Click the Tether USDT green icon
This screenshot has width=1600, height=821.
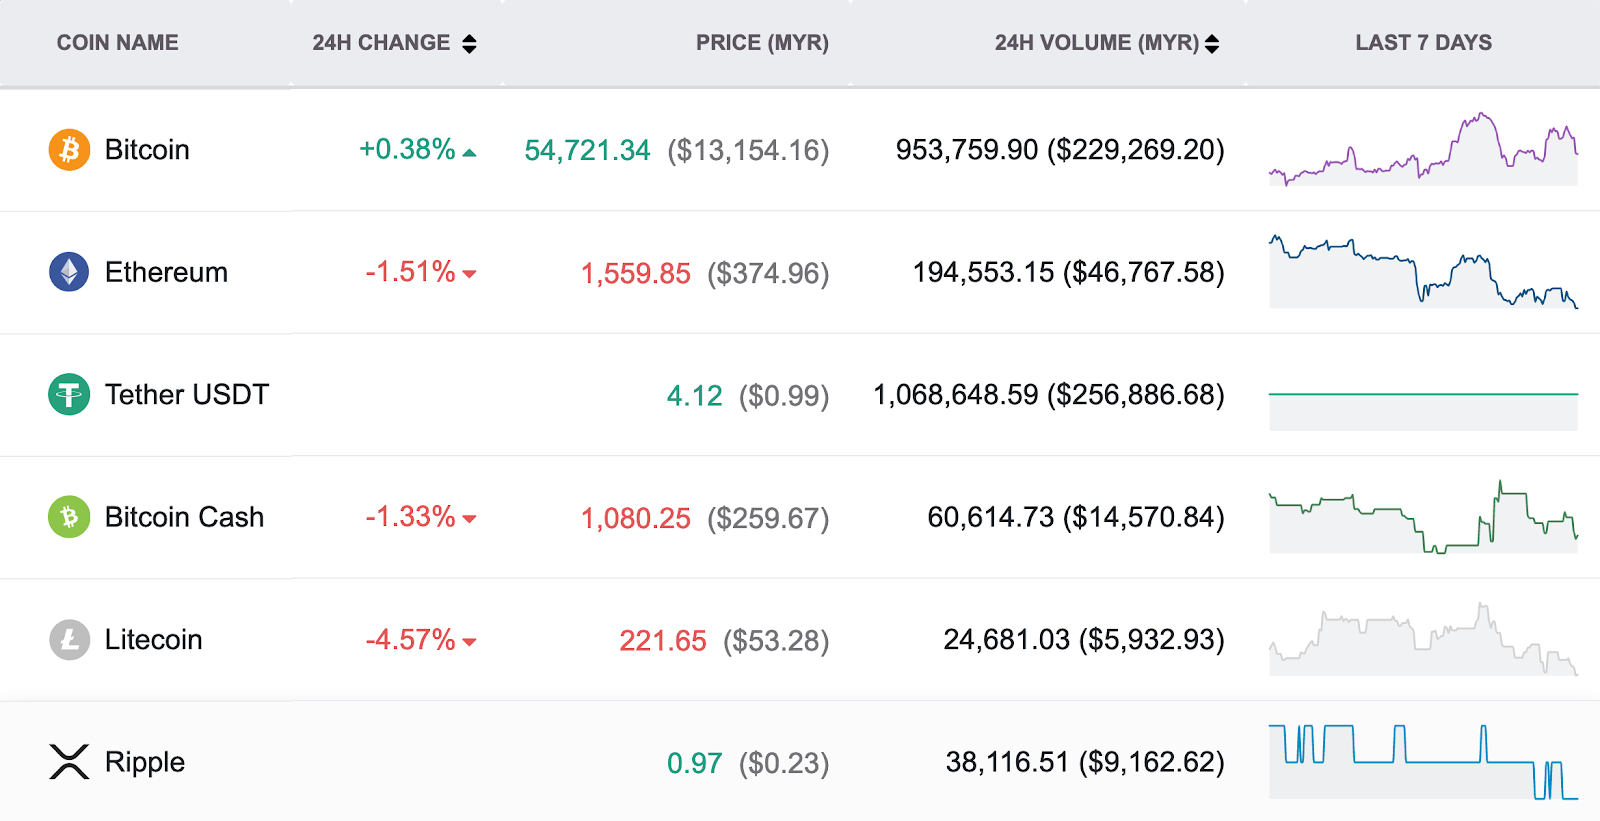point(69,394)
